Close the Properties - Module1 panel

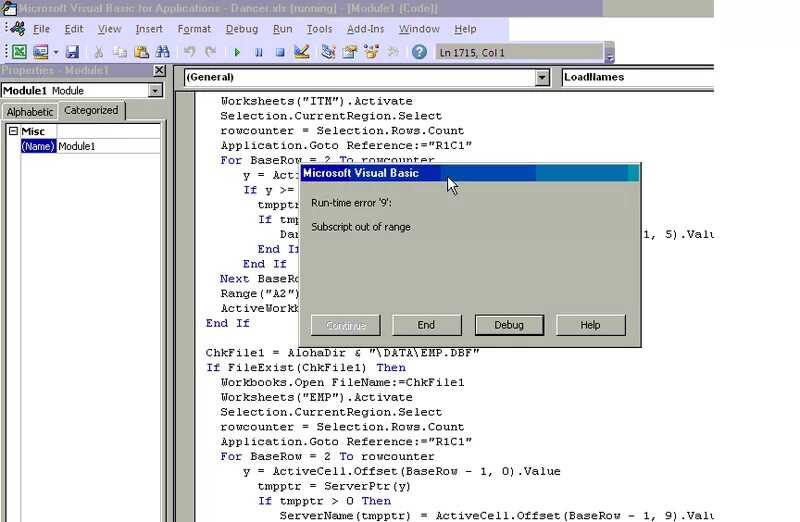160,70
